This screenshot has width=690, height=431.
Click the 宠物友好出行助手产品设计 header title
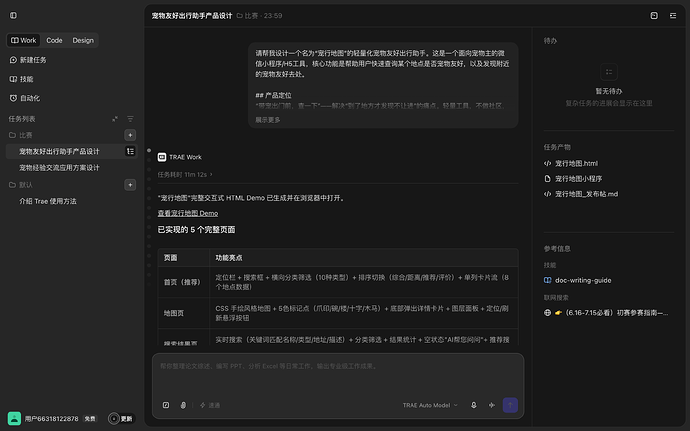[192, 16]
